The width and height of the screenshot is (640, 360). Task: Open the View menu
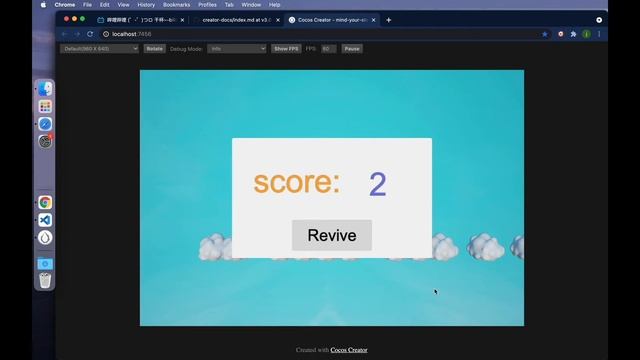coord(123,5)
